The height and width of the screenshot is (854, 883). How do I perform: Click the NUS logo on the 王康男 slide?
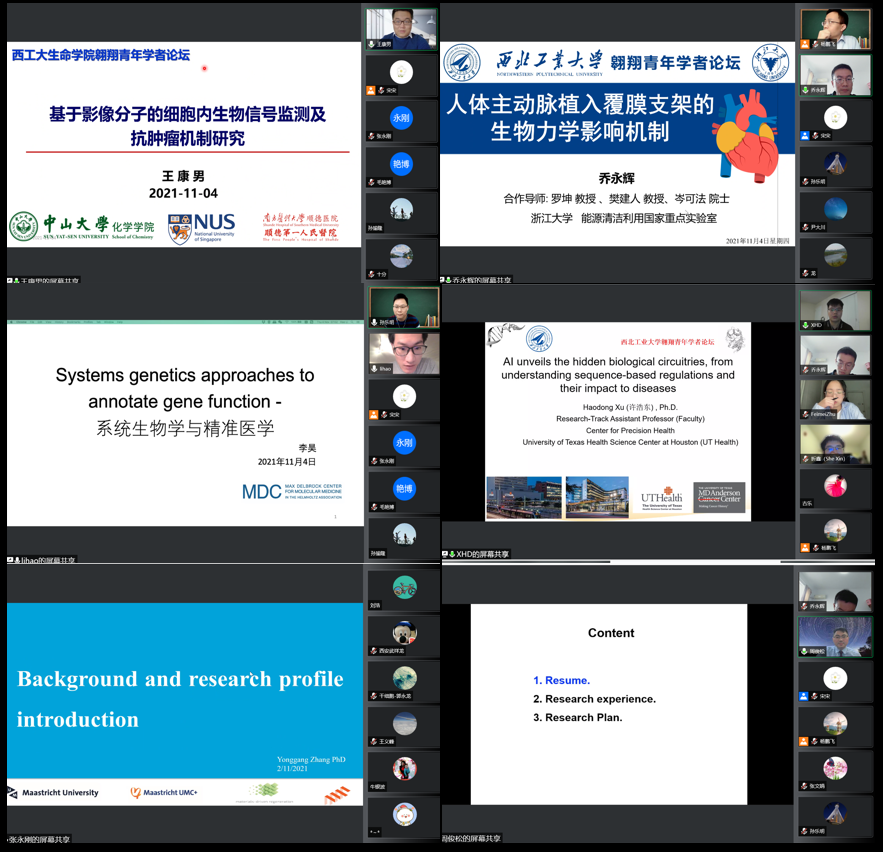201,229
